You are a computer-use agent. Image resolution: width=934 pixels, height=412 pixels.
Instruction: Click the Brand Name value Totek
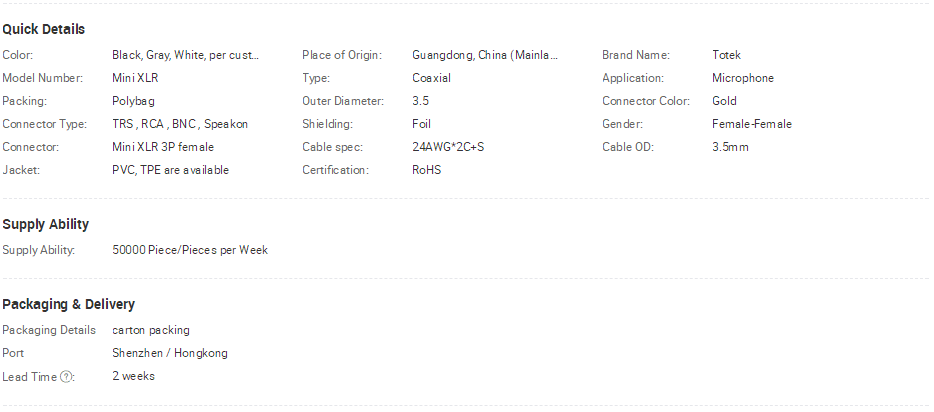click(726, 55)
